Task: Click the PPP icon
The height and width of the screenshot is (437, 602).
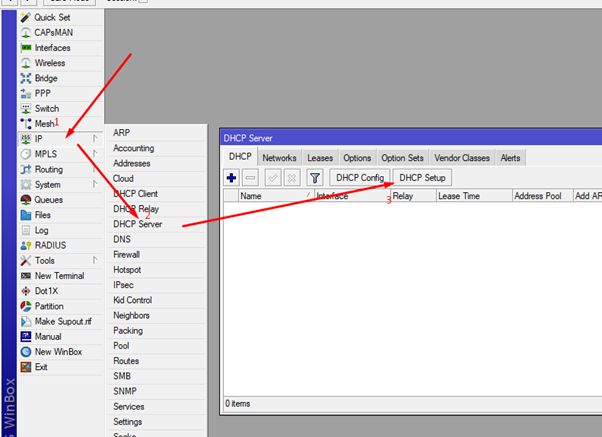Action: pos(26,93)
